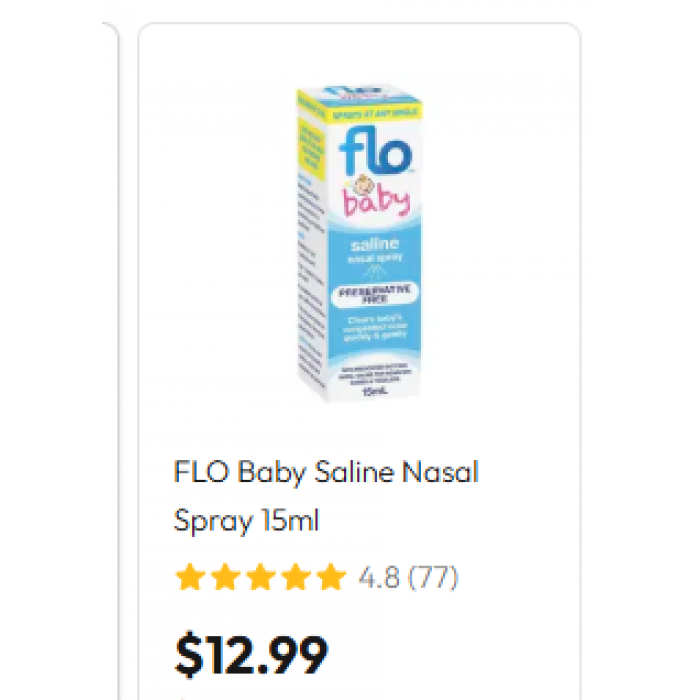Screen dimensions: 700x700
Task: Click 'Spray 15ml' in the product title
Action: pos(246,521)
